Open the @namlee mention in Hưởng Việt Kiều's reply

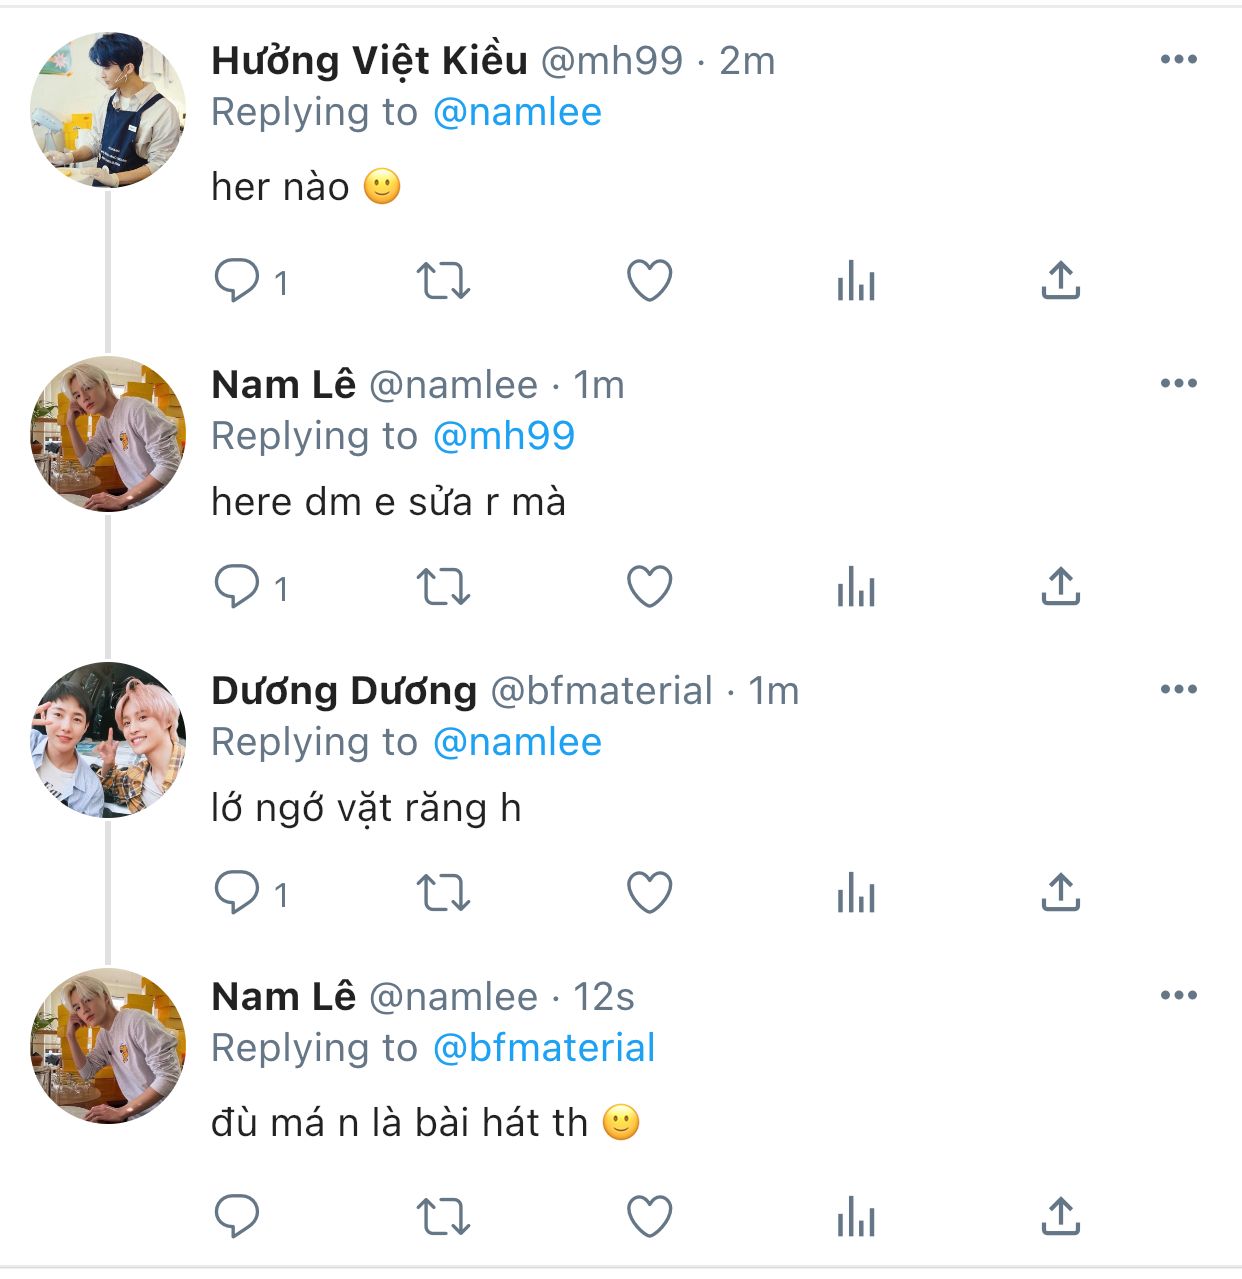pos(517,113)
